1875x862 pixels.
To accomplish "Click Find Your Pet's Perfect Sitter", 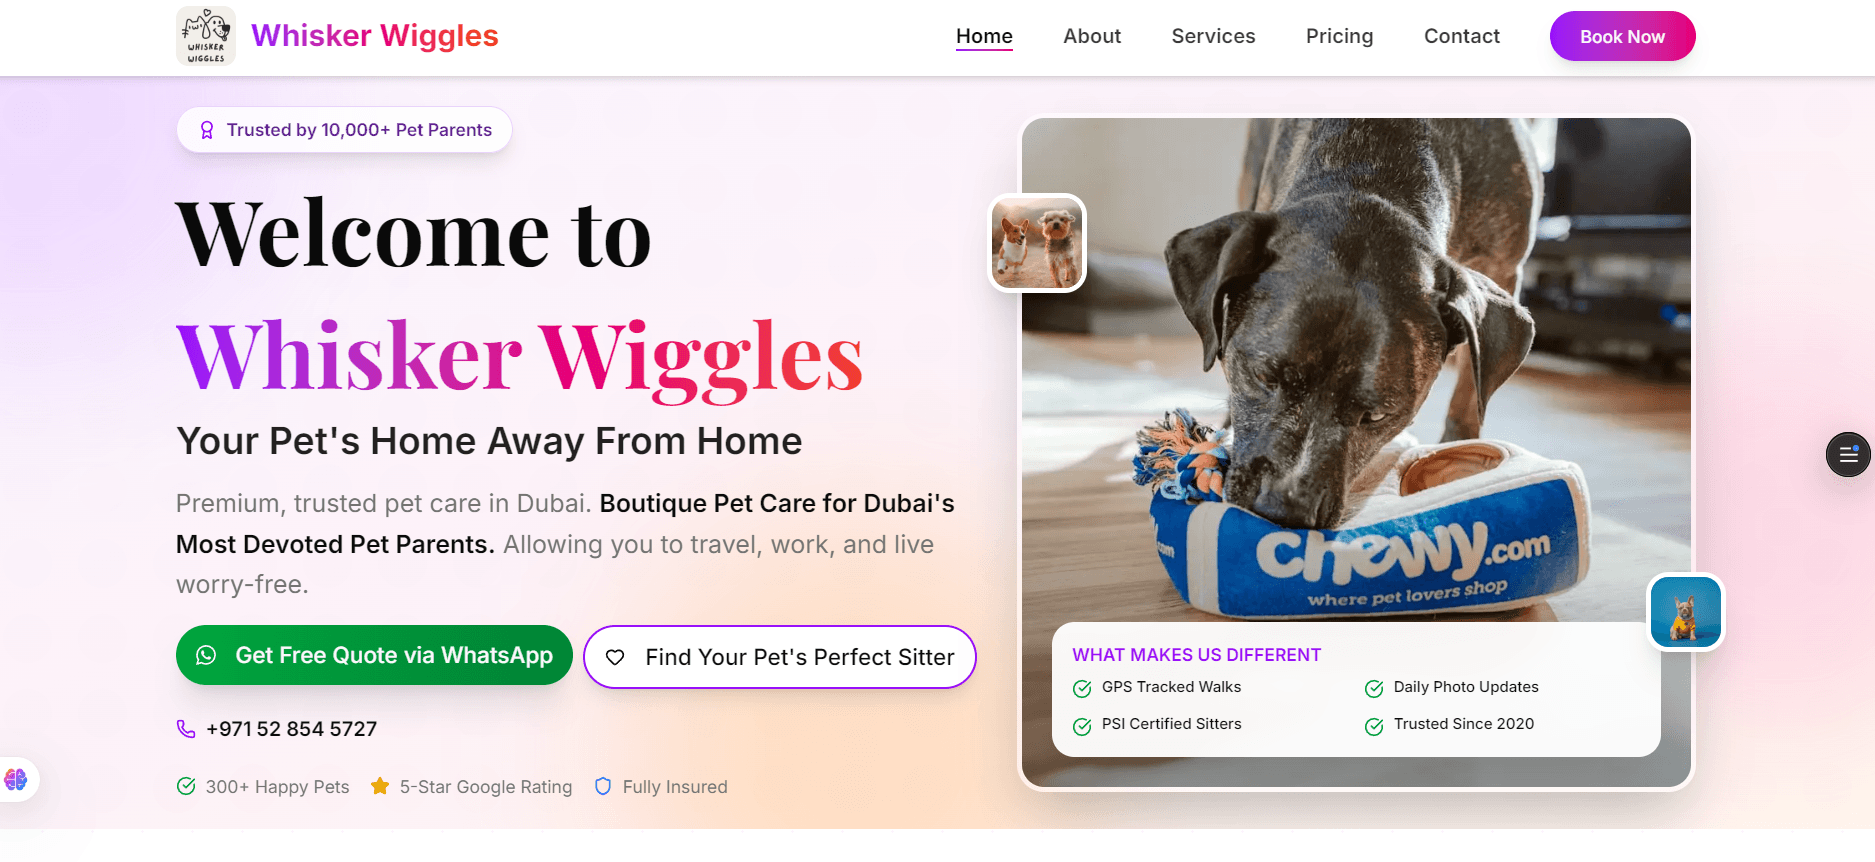I will (779, 657).
